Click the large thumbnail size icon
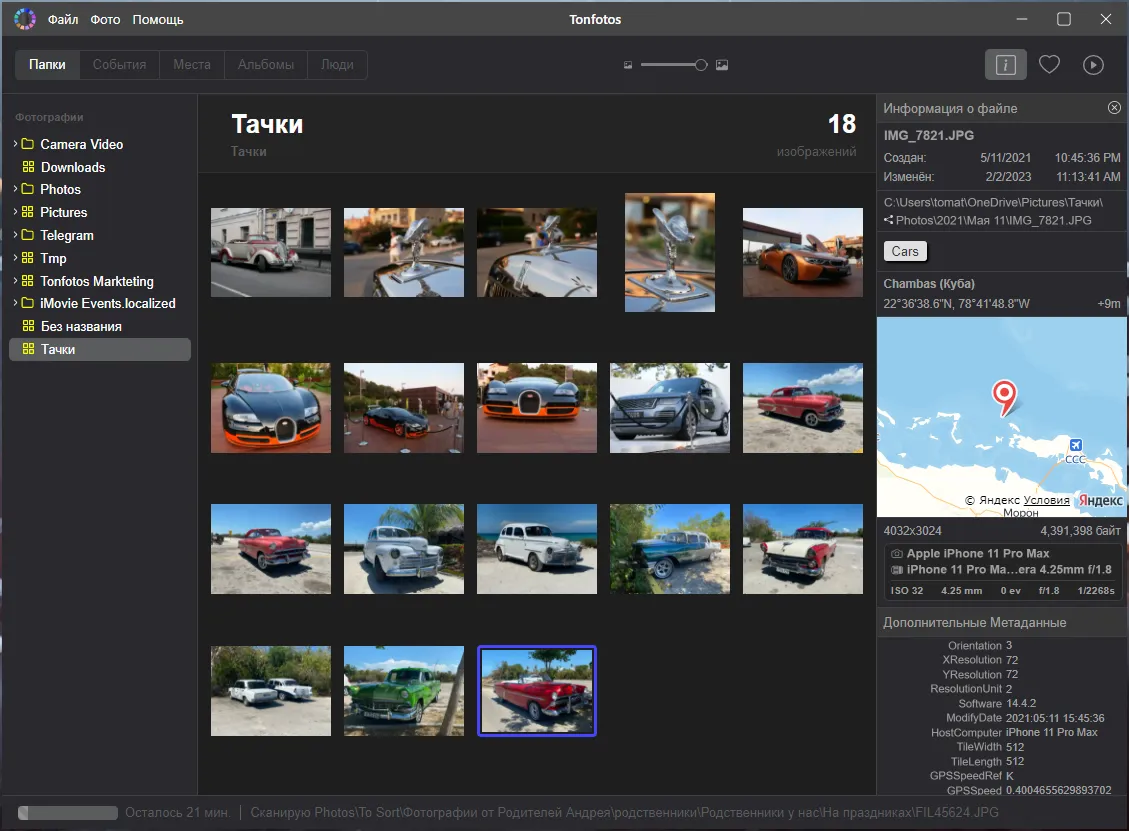Viewport: 1129px width, 831px height. tap(722, 65)
